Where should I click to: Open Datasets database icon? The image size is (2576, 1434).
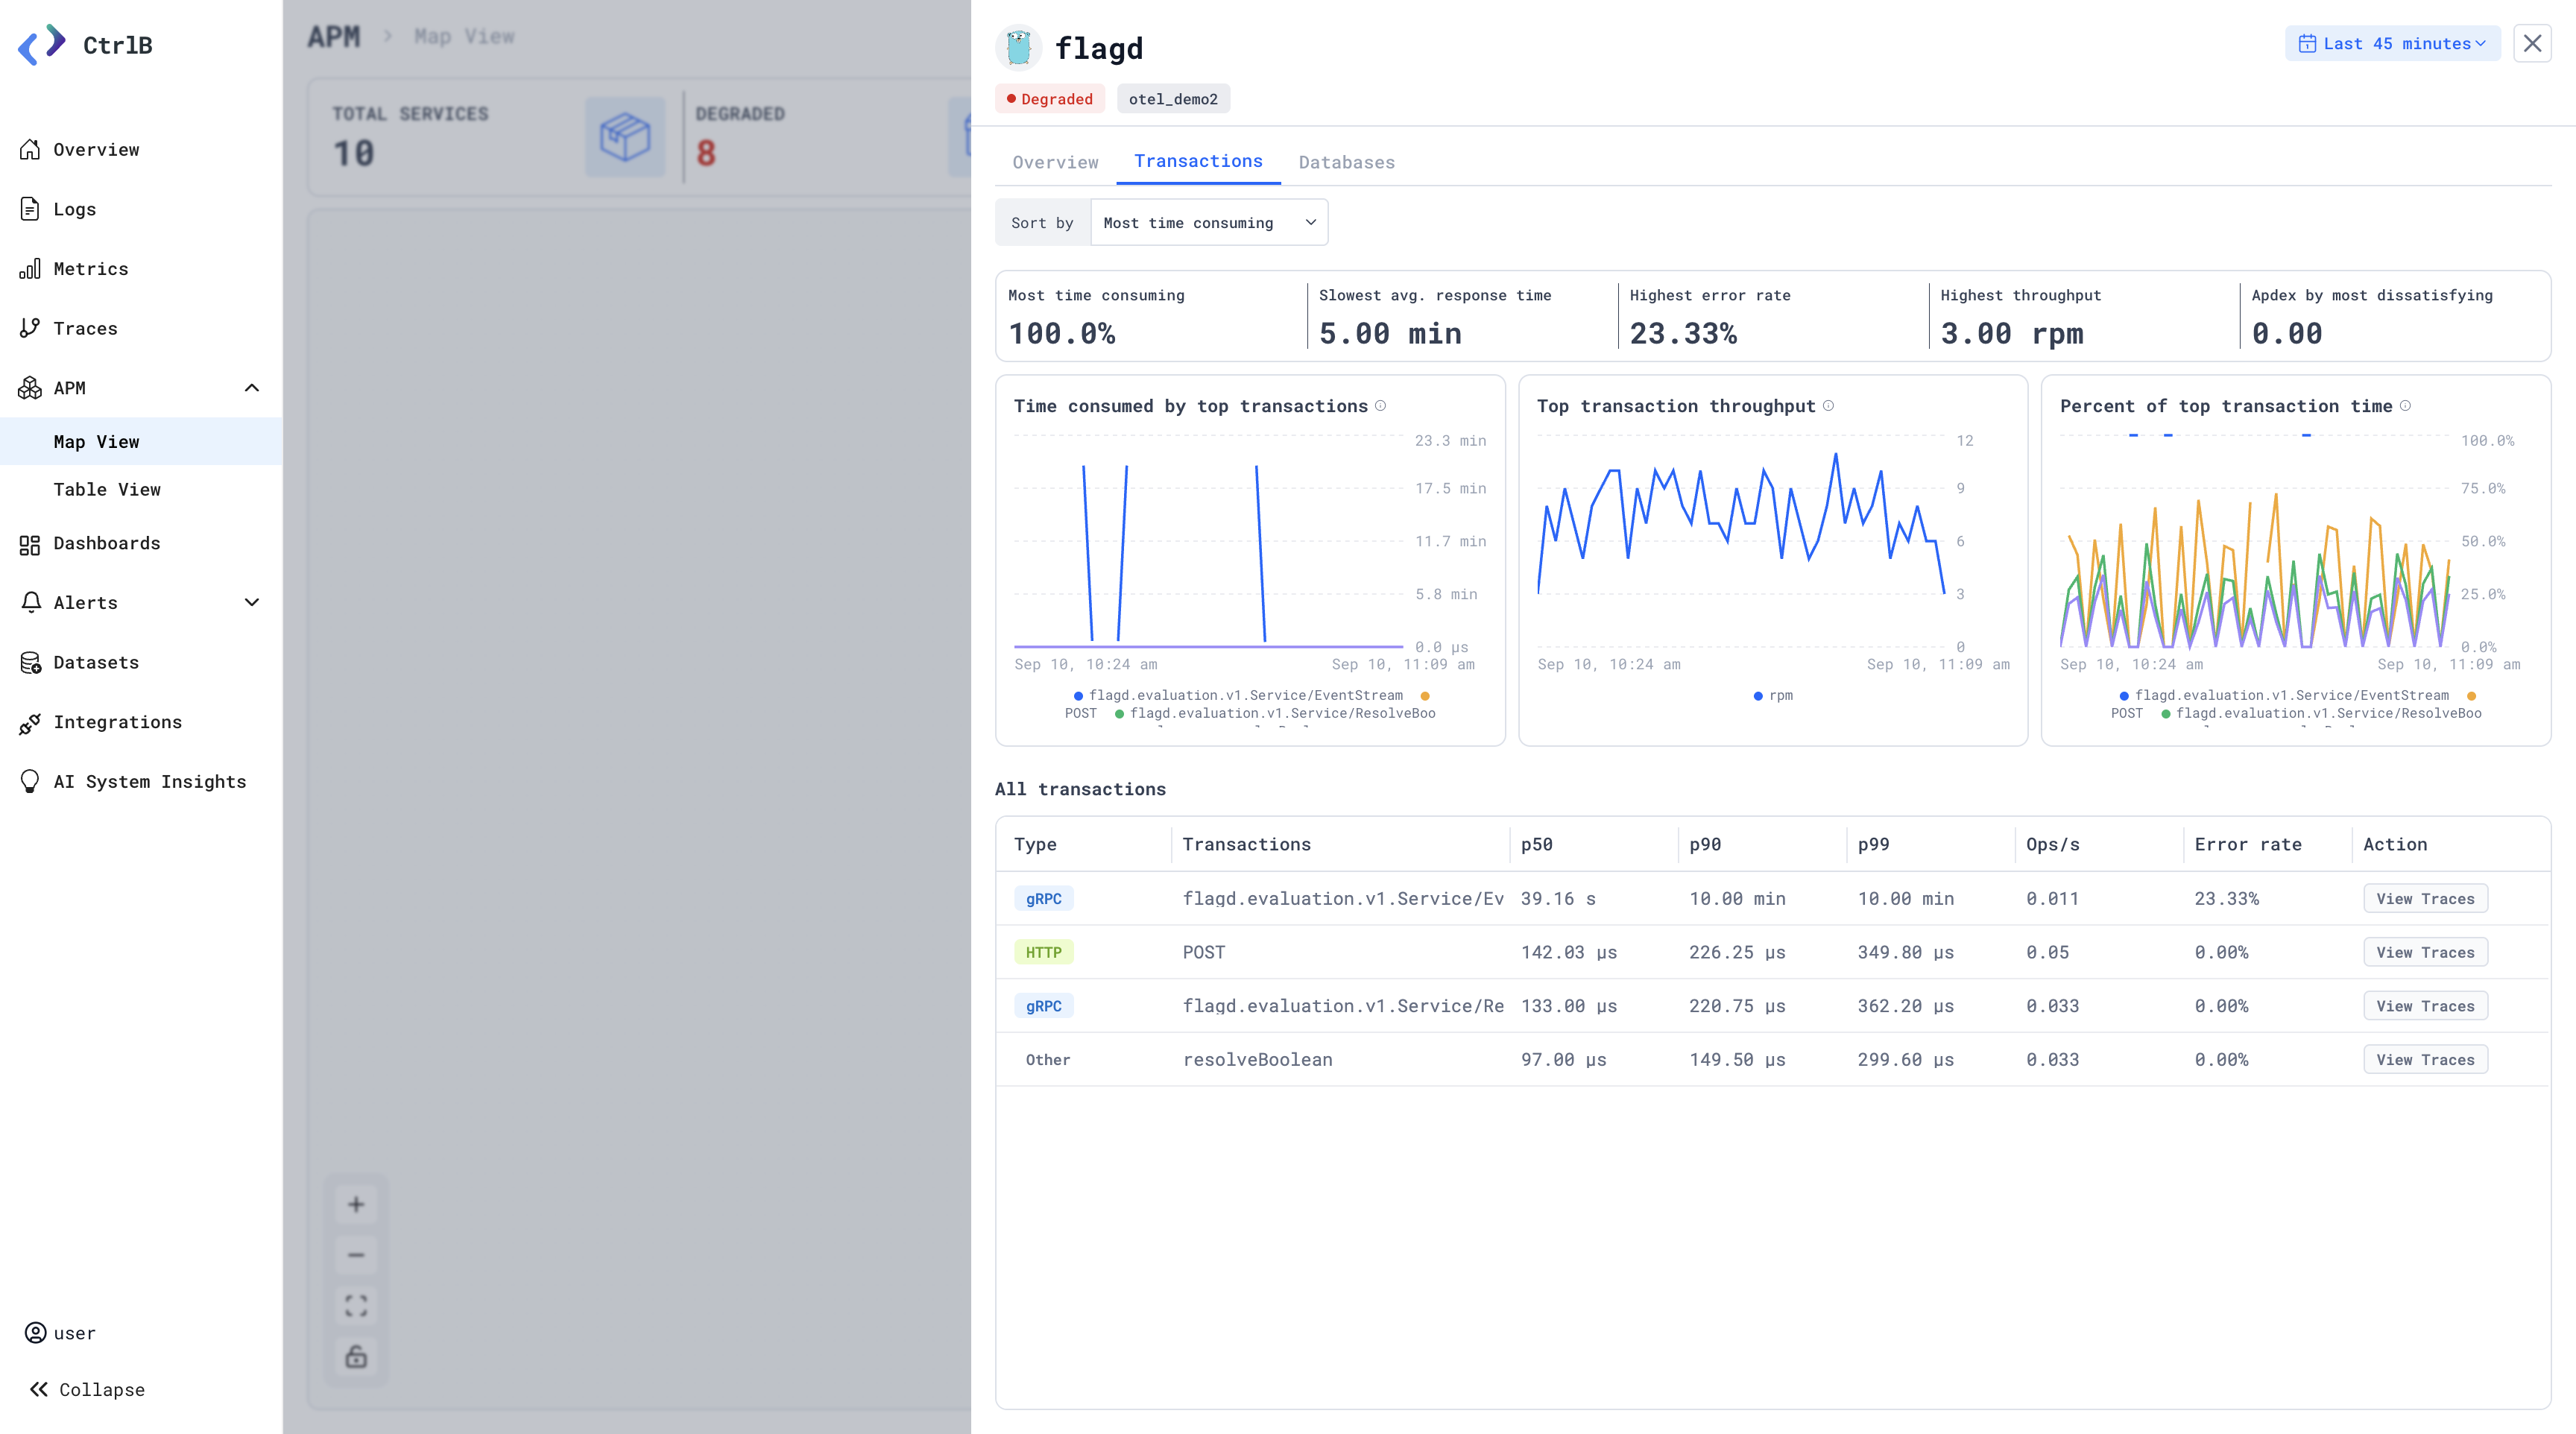[30, 663]
